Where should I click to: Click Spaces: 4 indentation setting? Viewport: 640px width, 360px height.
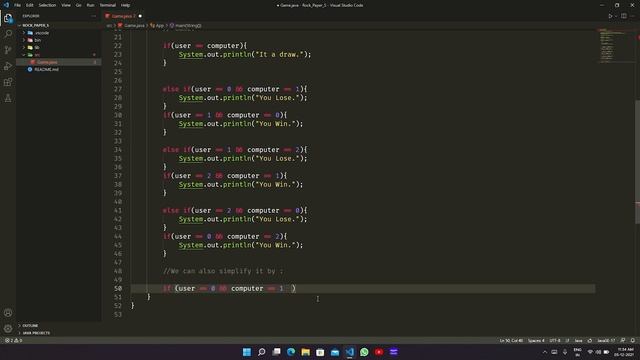pos(536,340)
